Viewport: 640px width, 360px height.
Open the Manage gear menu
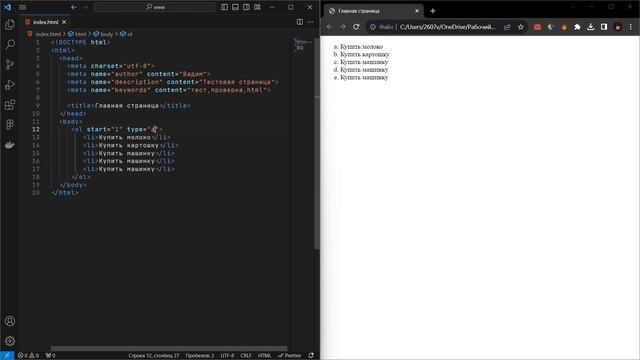[x=10, y=341]
